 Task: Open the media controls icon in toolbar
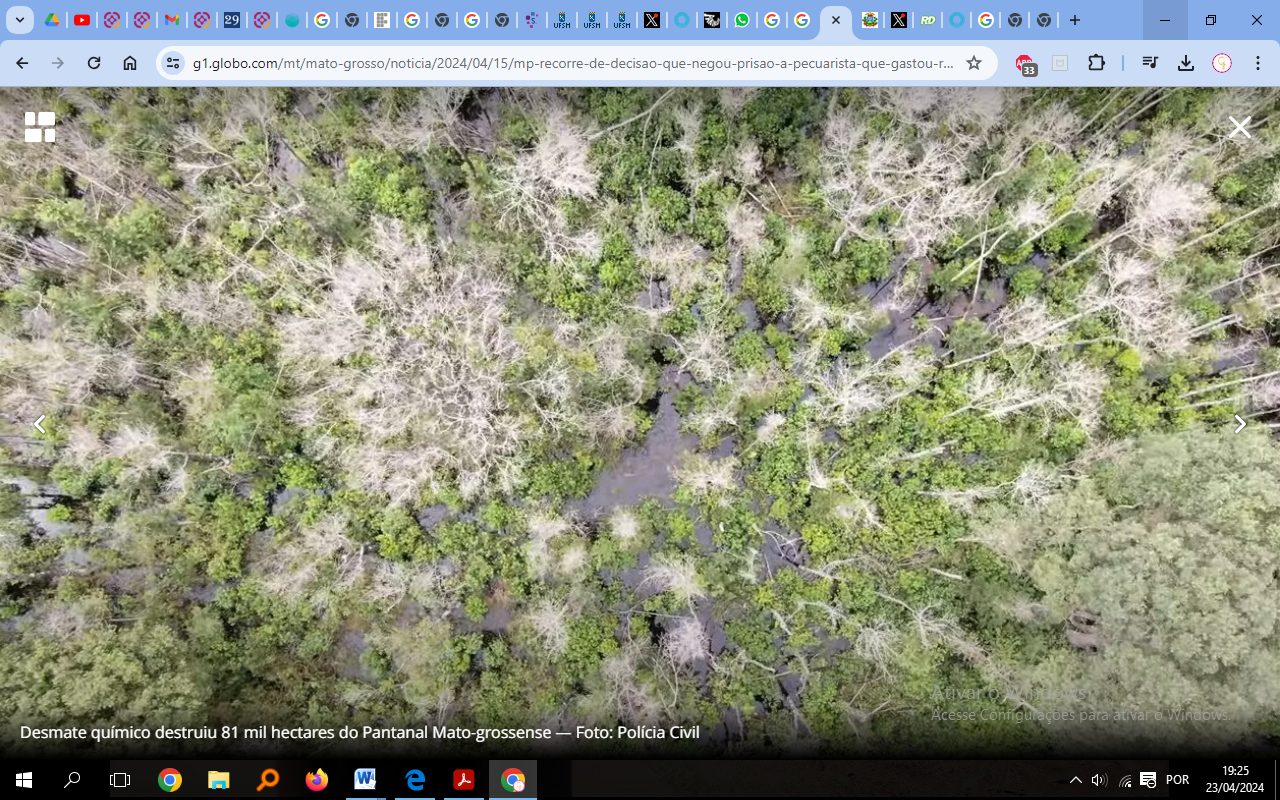(x=1150, y=63)
